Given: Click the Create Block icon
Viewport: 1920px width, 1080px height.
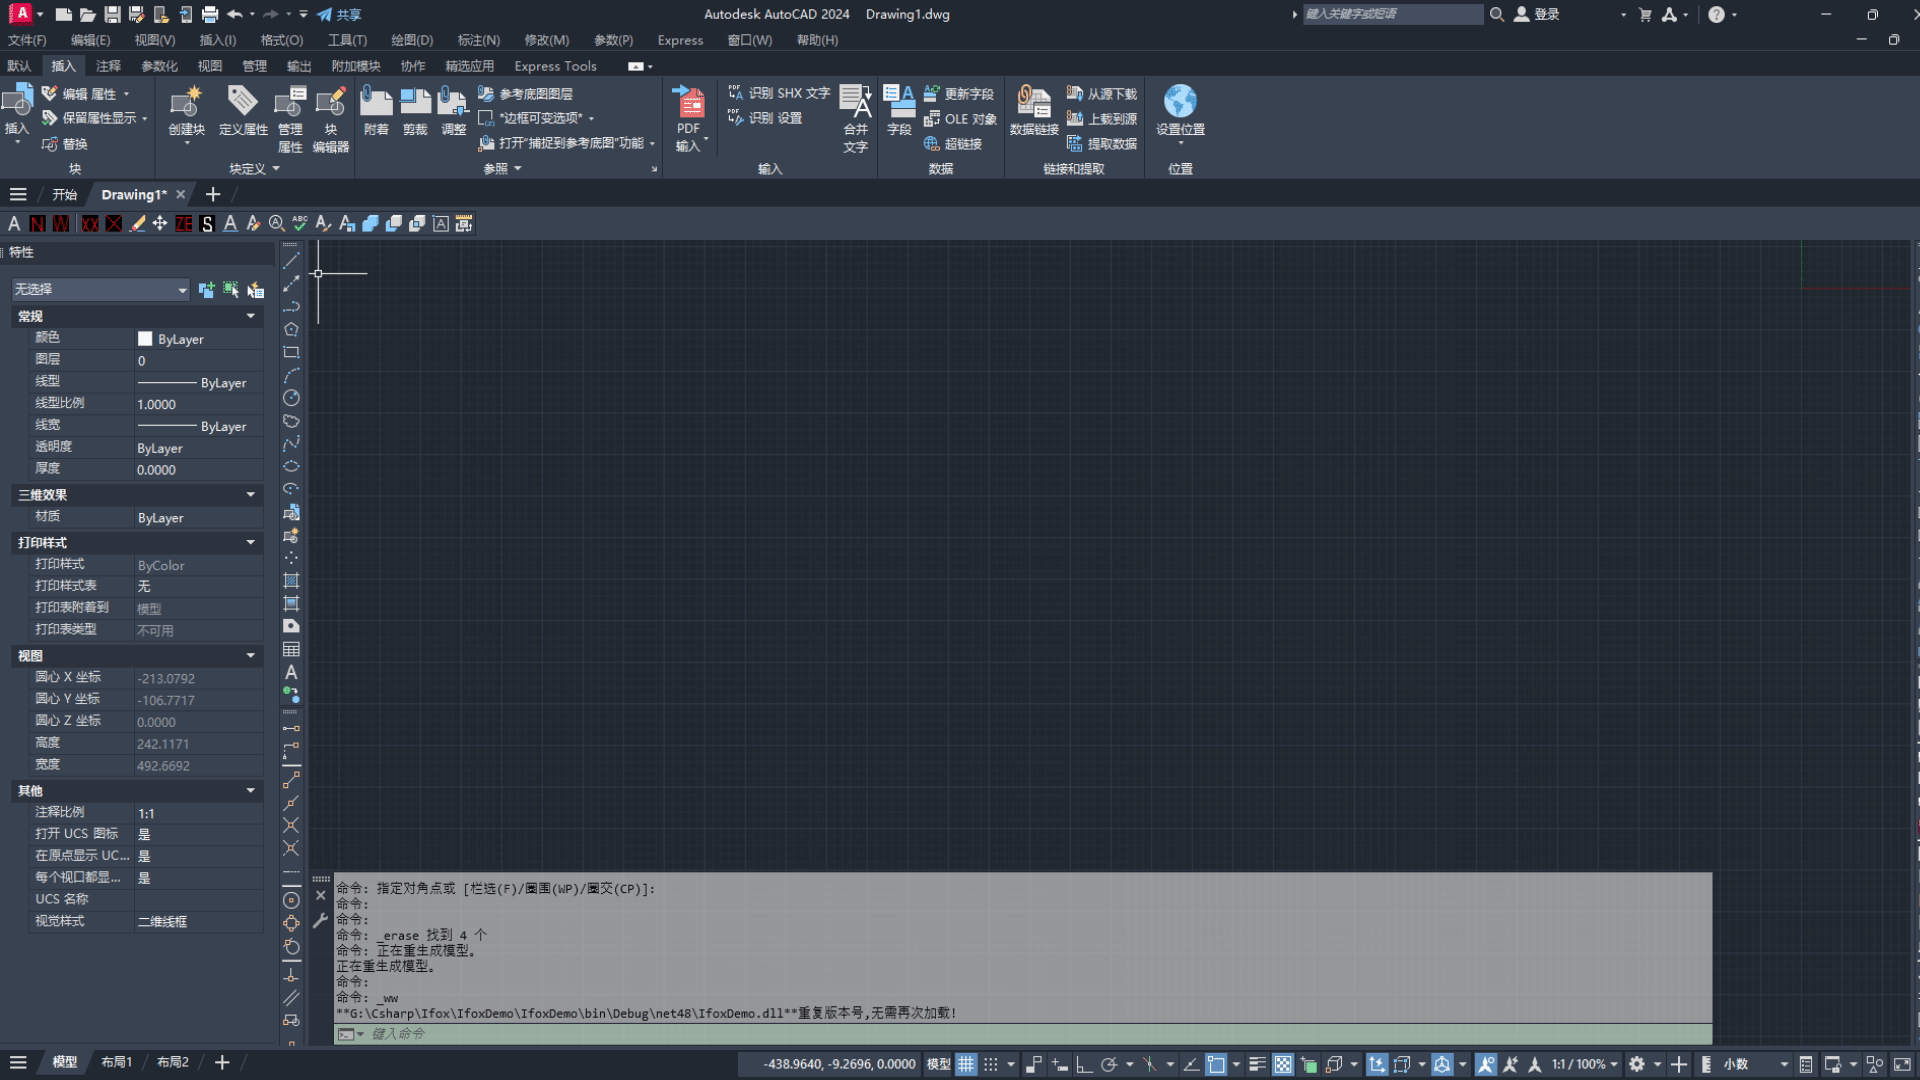Looking at the screenshot, I should pos(186,102).
